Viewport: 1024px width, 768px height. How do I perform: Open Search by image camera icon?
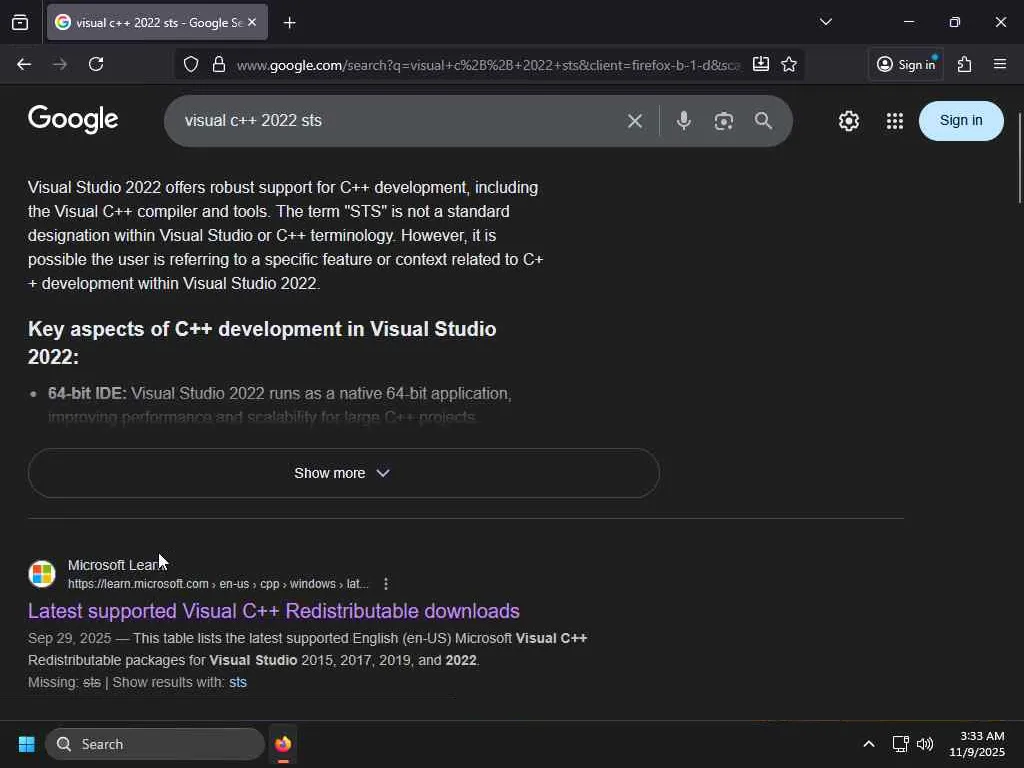click(x=724, y=121)
